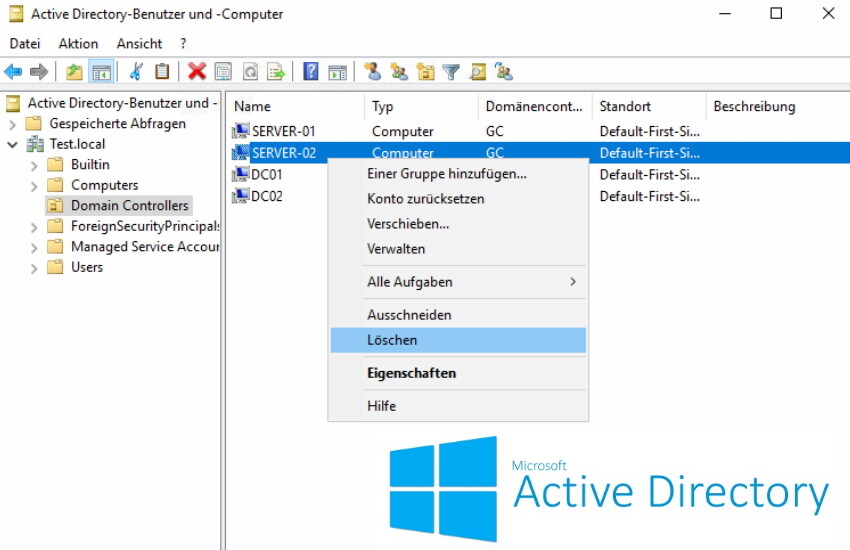
Task: Sort by the Beschreibung column header
Action: [778, 106]
